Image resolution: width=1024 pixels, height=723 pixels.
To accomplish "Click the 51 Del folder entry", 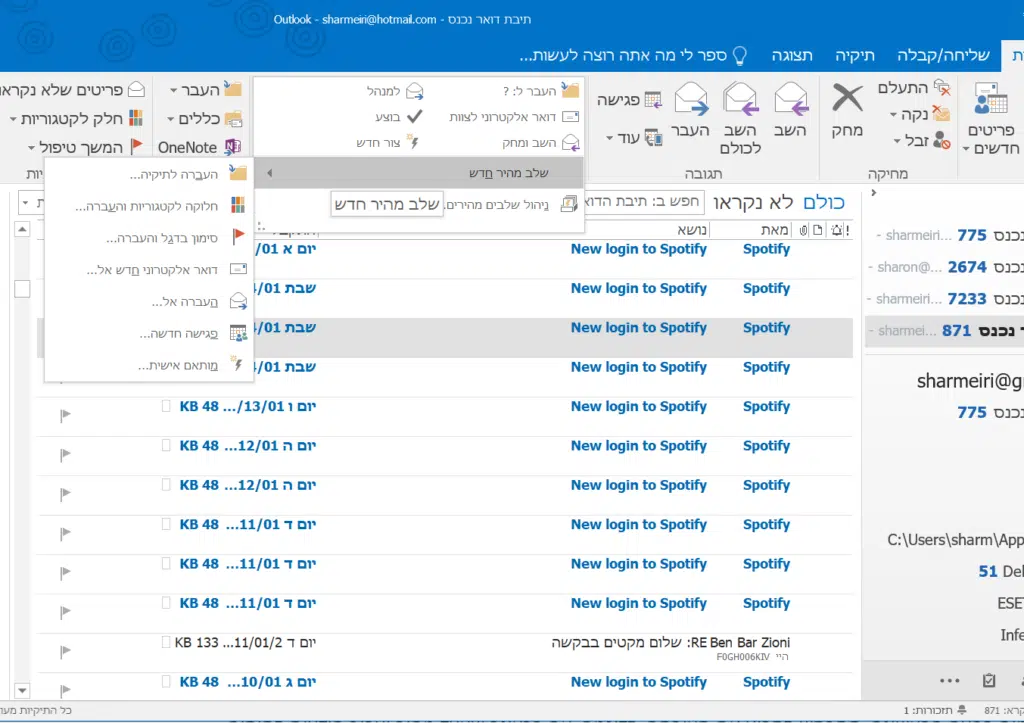I will [x=1000, y=571].
